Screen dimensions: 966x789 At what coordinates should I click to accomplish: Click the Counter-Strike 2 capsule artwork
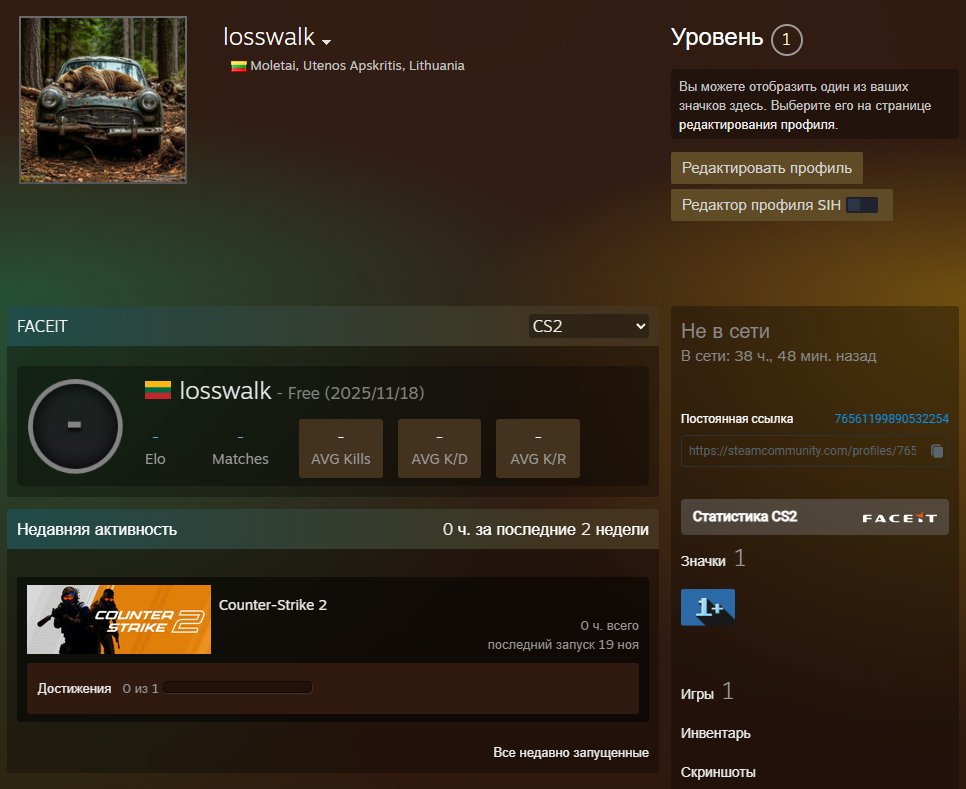coord(118,619)
